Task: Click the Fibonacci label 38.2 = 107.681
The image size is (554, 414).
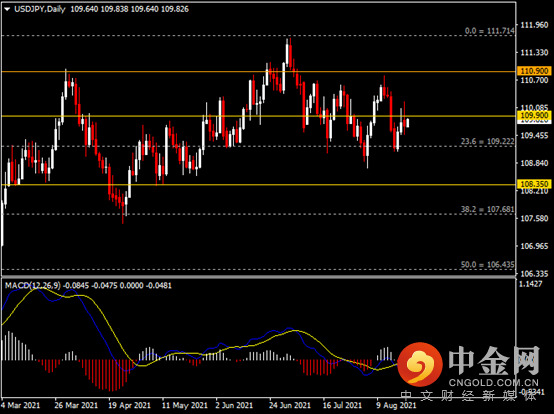Action: [488, 209]
